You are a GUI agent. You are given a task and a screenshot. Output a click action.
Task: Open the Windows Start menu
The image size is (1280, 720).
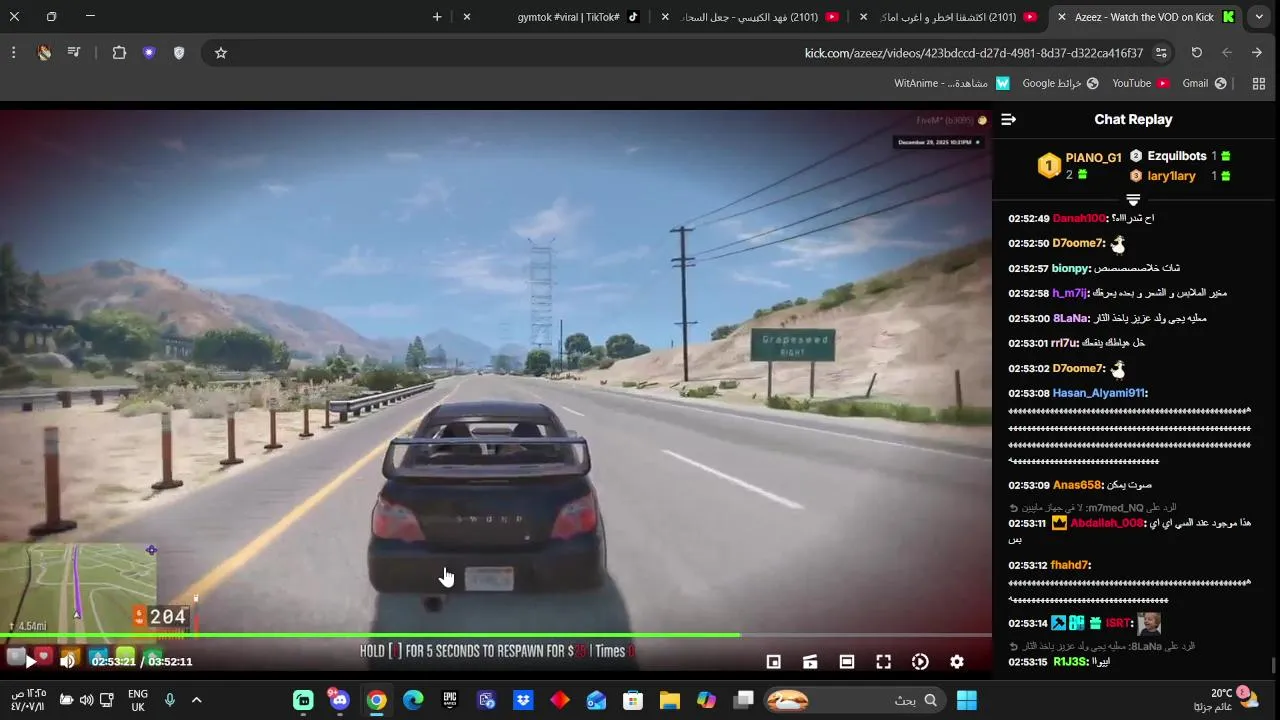tap(967, 700)
